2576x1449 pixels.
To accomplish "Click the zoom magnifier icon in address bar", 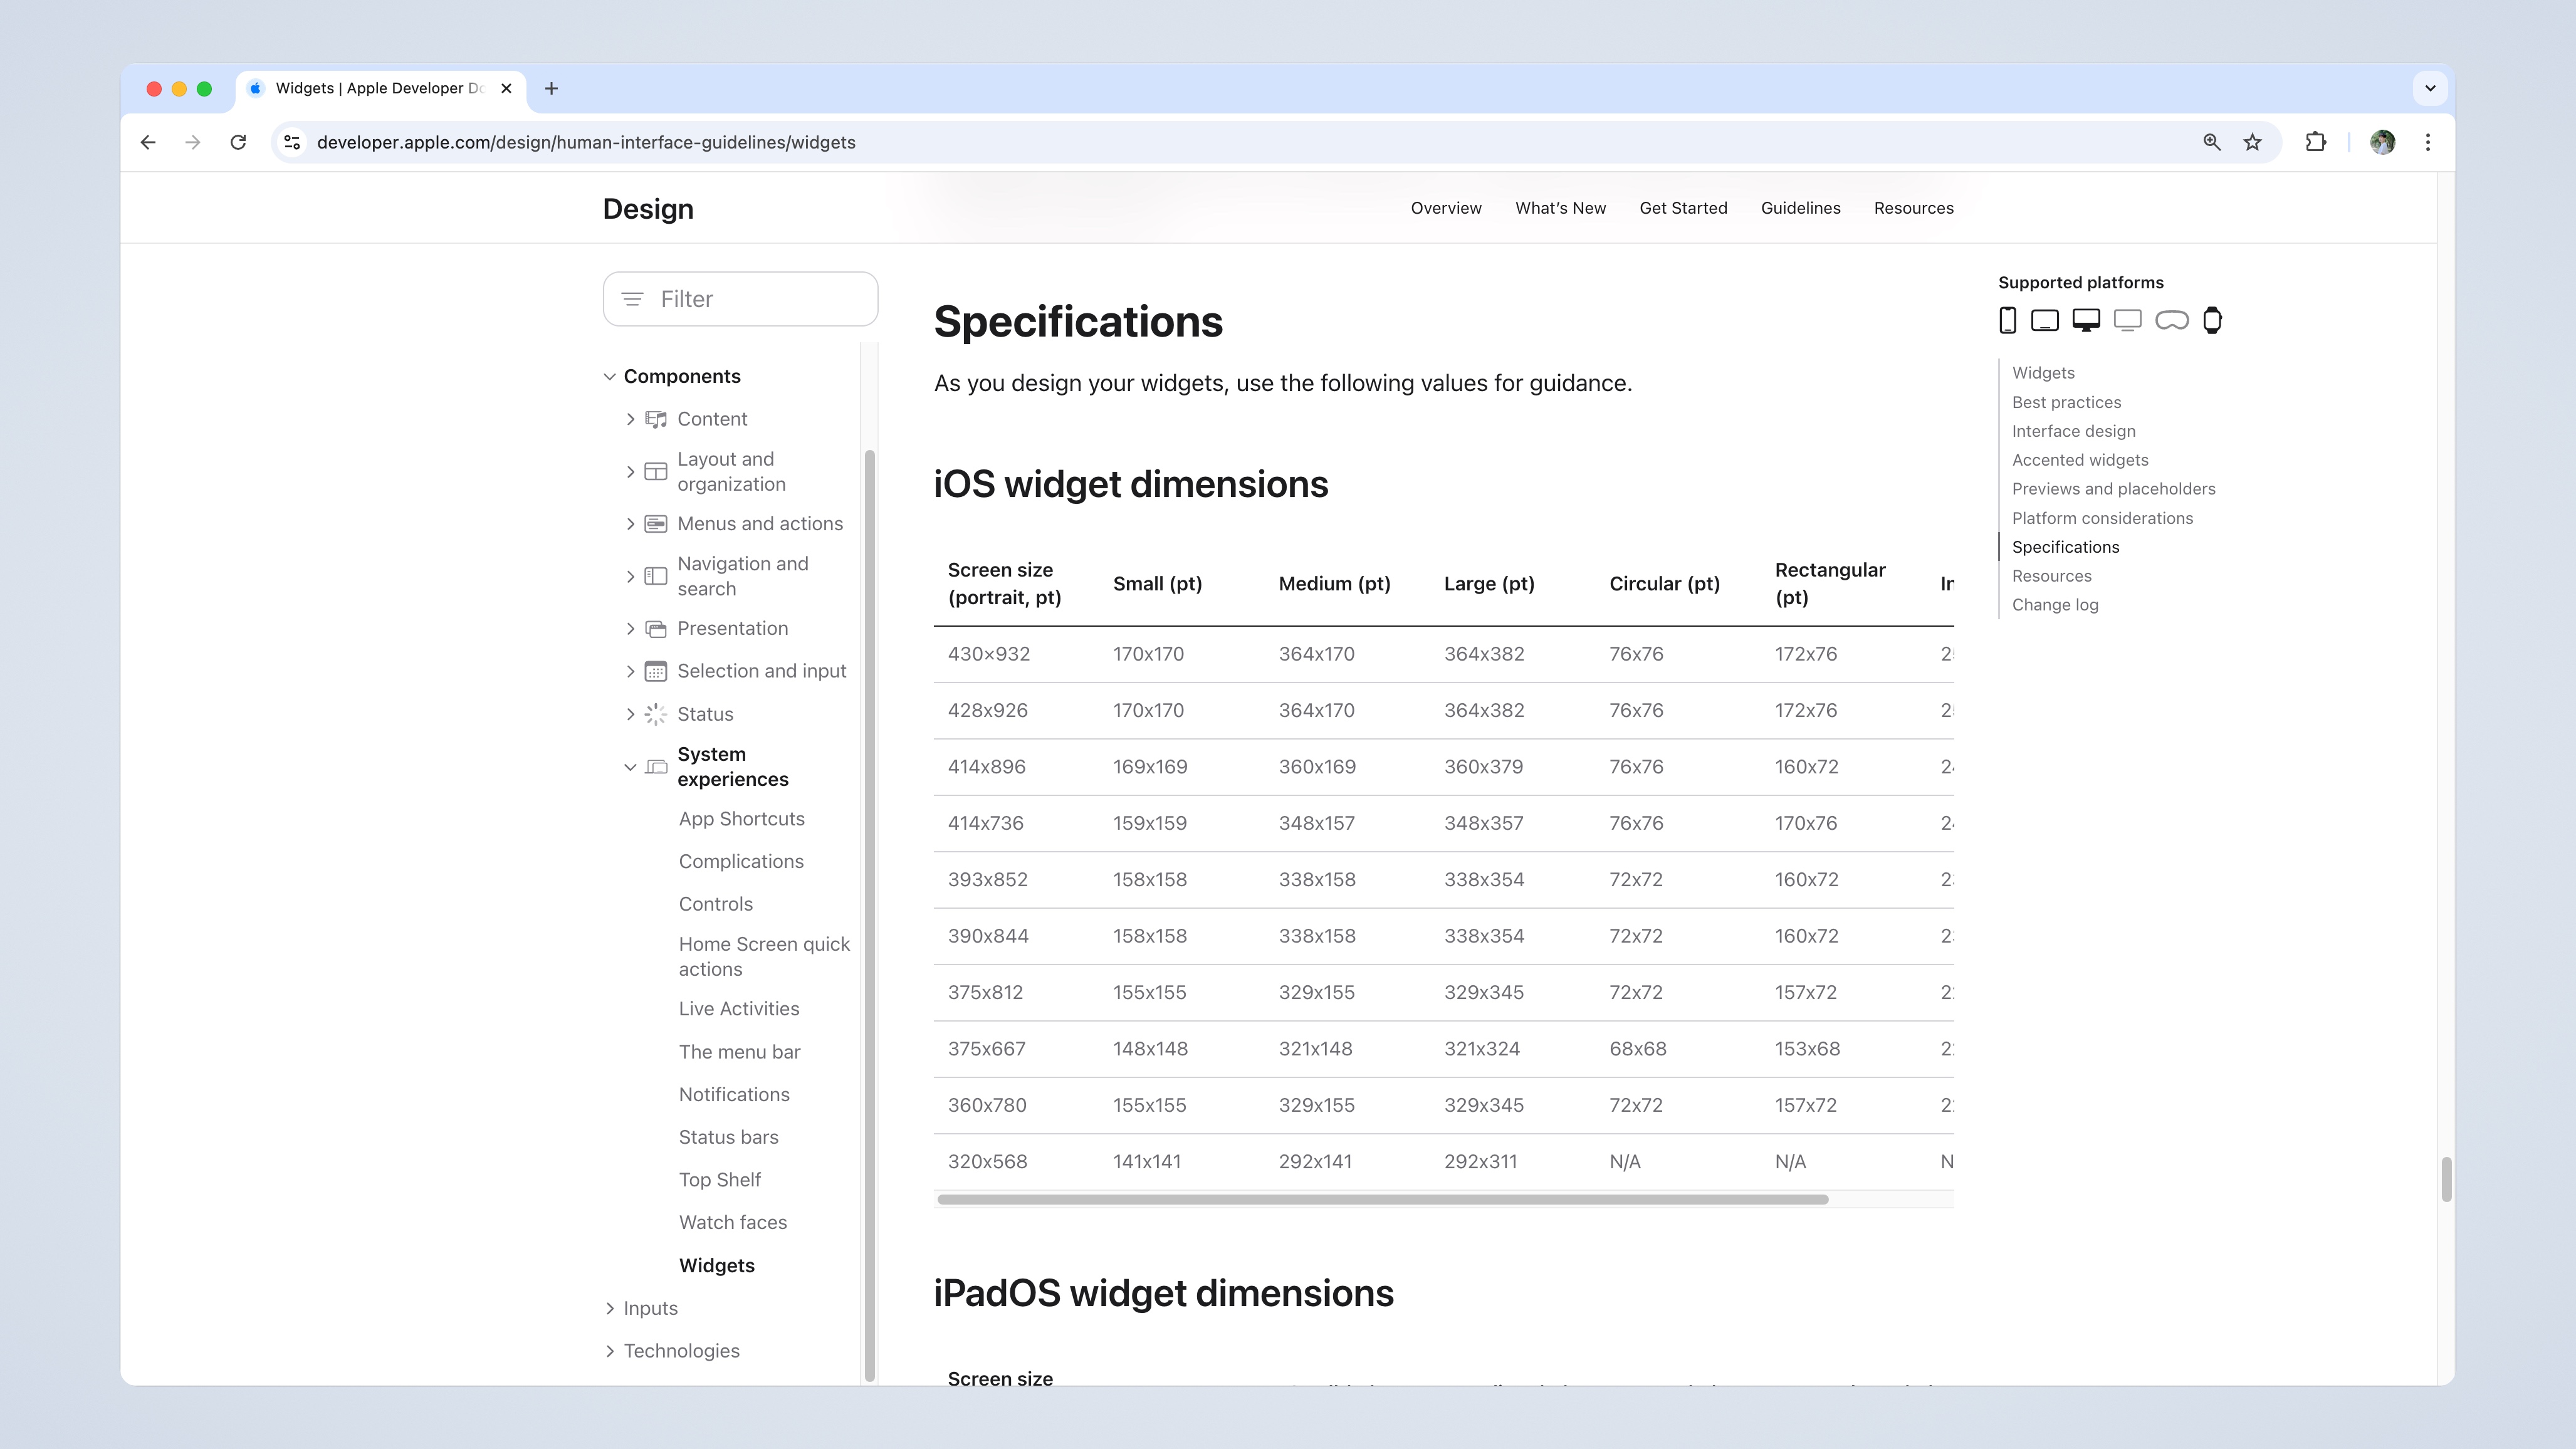I will coord(2212,142).
